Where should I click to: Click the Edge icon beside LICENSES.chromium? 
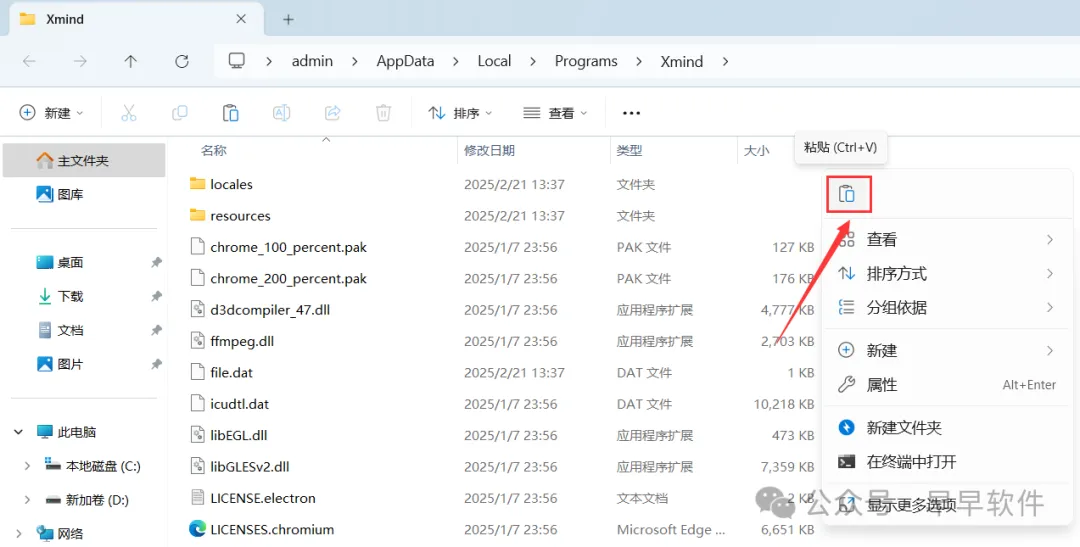[x=198, y=529]
